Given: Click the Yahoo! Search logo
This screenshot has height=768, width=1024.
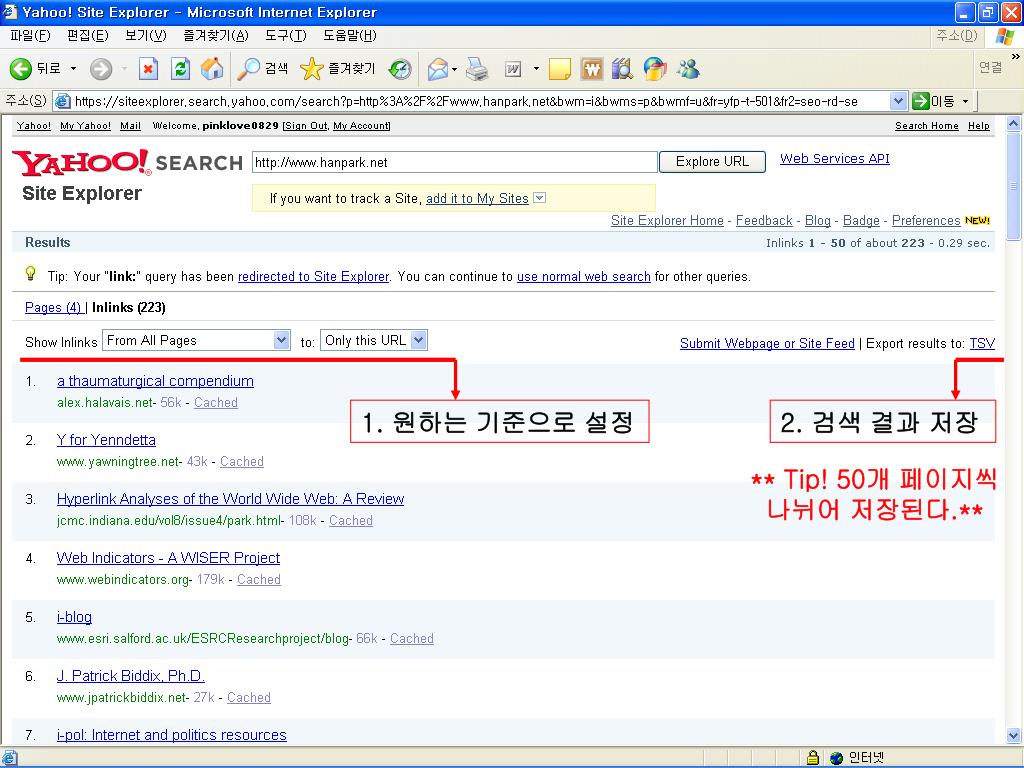Looking at the screenshot, I should click(x=127, y=163).
